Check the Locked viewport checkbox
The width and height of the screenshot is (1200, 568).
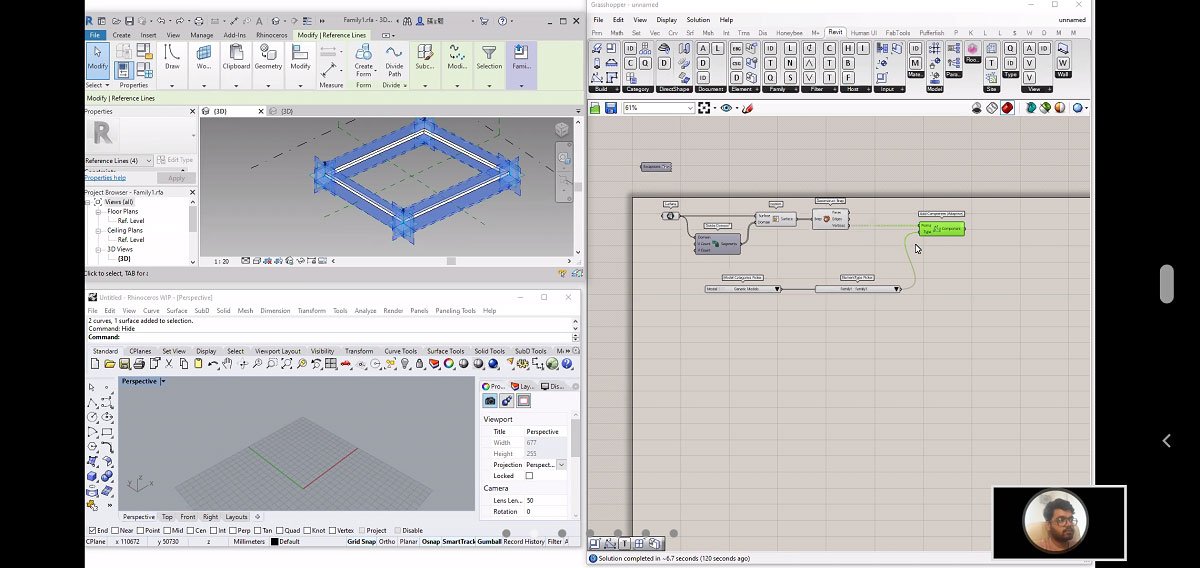click(x=529, y=476)
